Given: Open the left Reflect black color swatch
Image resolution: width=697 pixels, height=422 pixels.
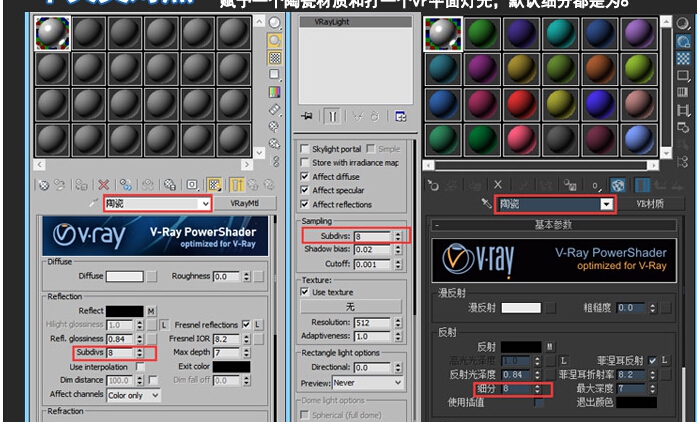Looking at the screenshot, I should pyautogui.click(x=124, y=311).
